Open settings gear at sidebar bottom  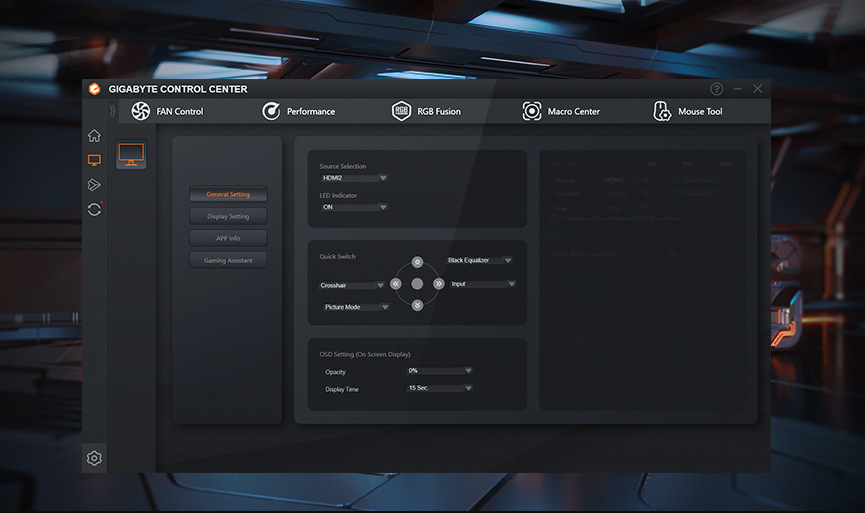point(94,458)
